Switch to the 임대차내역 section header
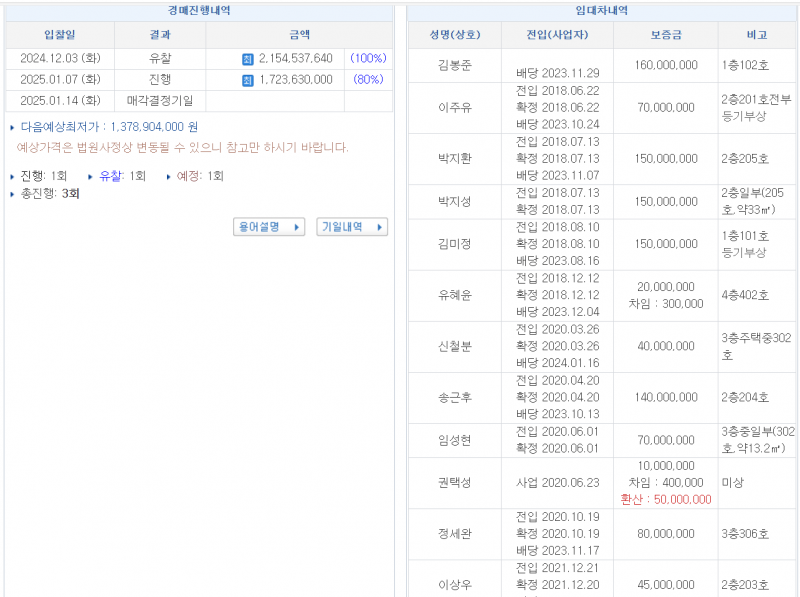 600,11
